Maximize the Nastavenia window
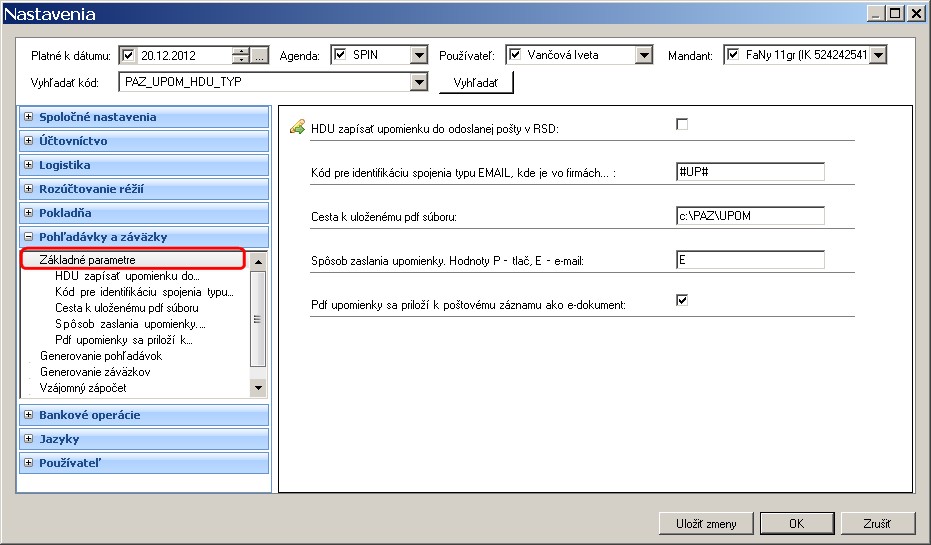The width and height of the screenshot is (931, 545). pos(896,13)
